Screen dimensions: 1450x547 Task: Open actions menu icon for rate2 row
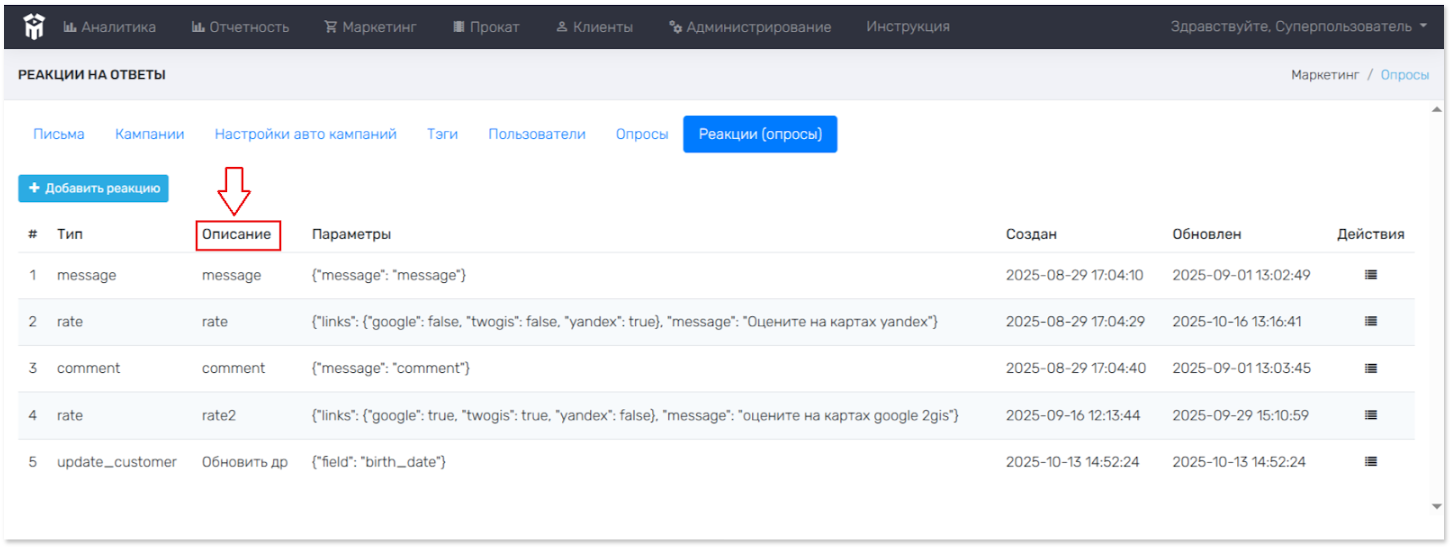[1370, 415]
